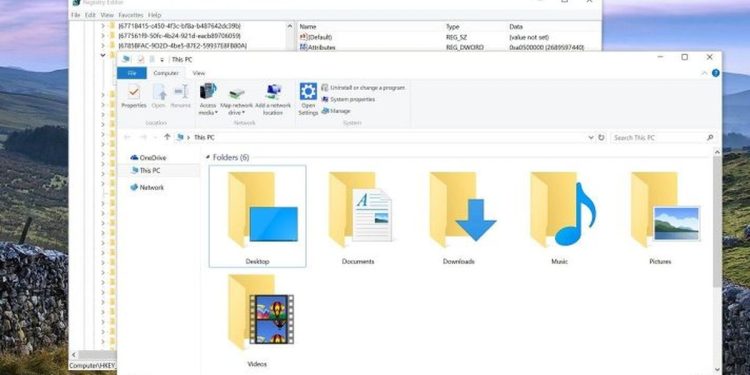Open the Downloads folder

tap(459, 217)
